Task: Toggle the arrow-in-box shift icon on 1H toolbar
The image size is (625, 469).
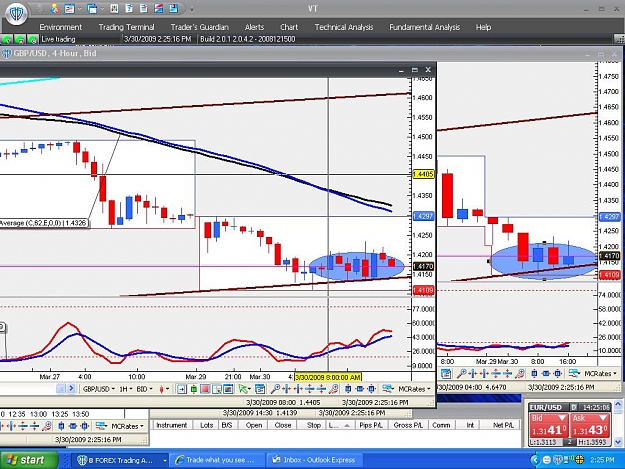Action: [181, 389]
